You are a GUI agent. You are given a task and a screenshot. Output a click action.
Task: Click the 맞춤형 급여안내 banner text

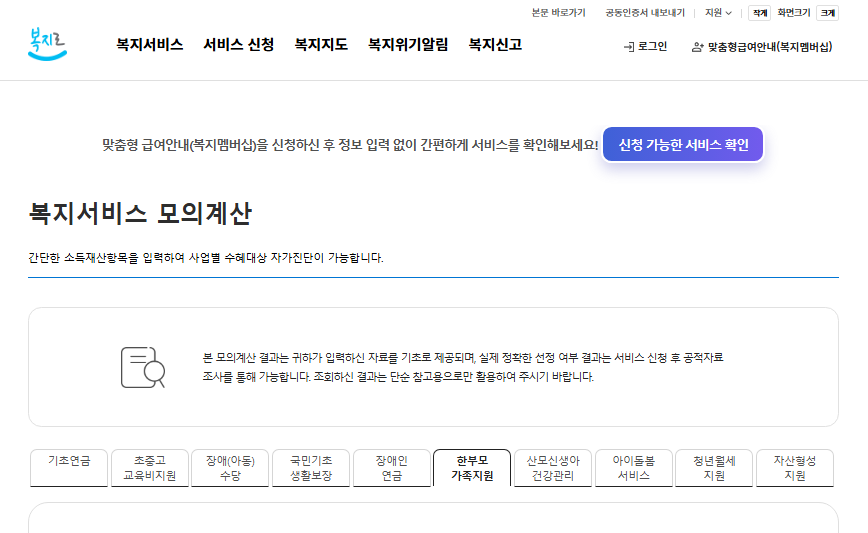click(x=350, y=145)
